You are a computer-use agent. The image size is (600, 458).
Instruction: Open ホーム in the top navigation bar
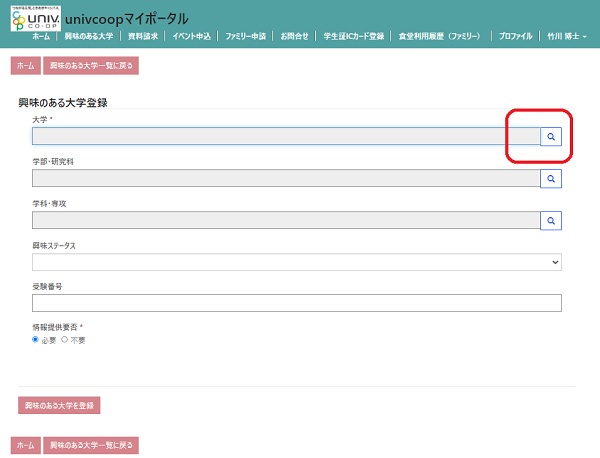(41, 36)
